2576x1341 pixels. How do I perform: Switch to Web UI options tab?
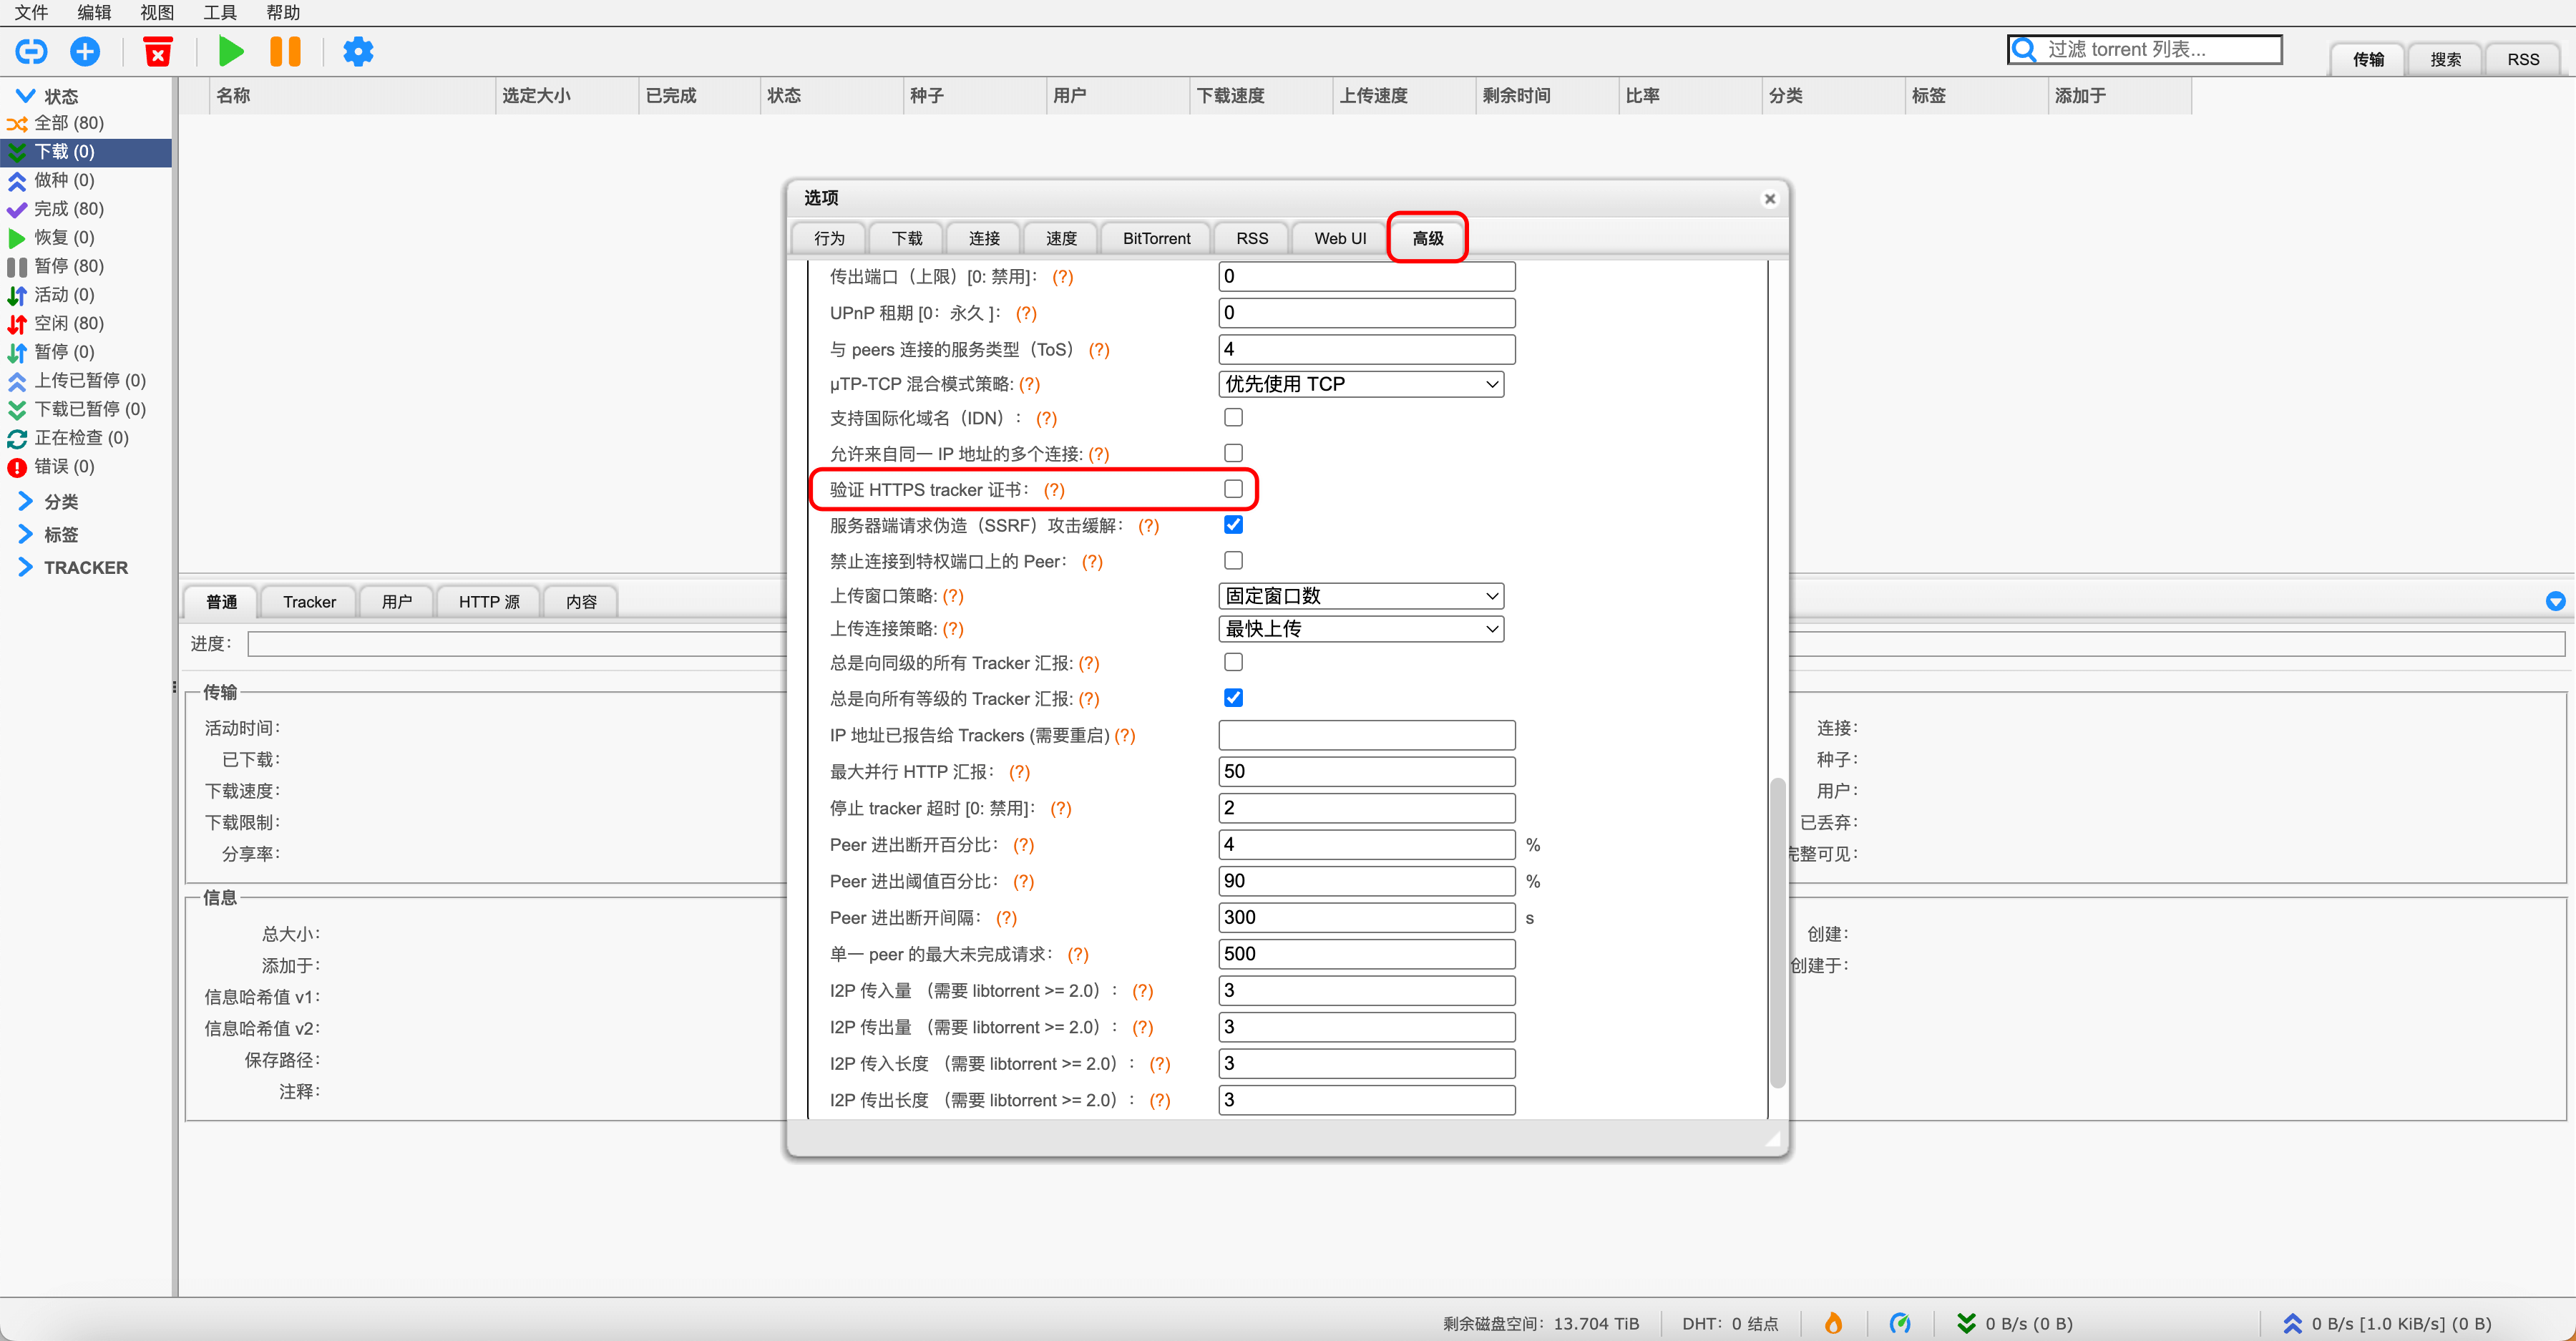(x=1339, y=238)
